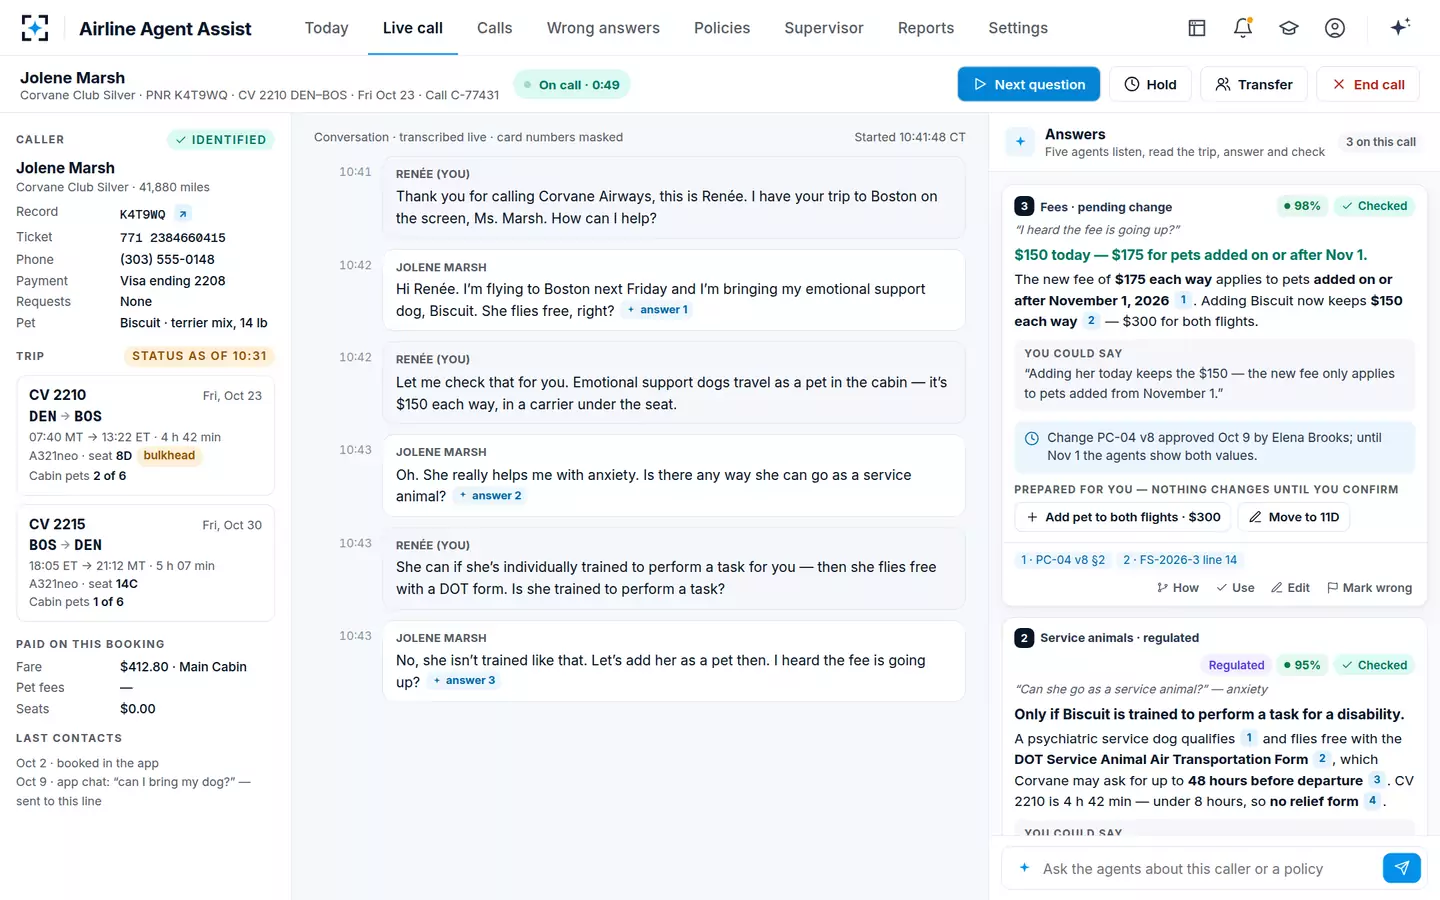Switch to the Today tab
1440x900 pixels.
coord(327,28)
